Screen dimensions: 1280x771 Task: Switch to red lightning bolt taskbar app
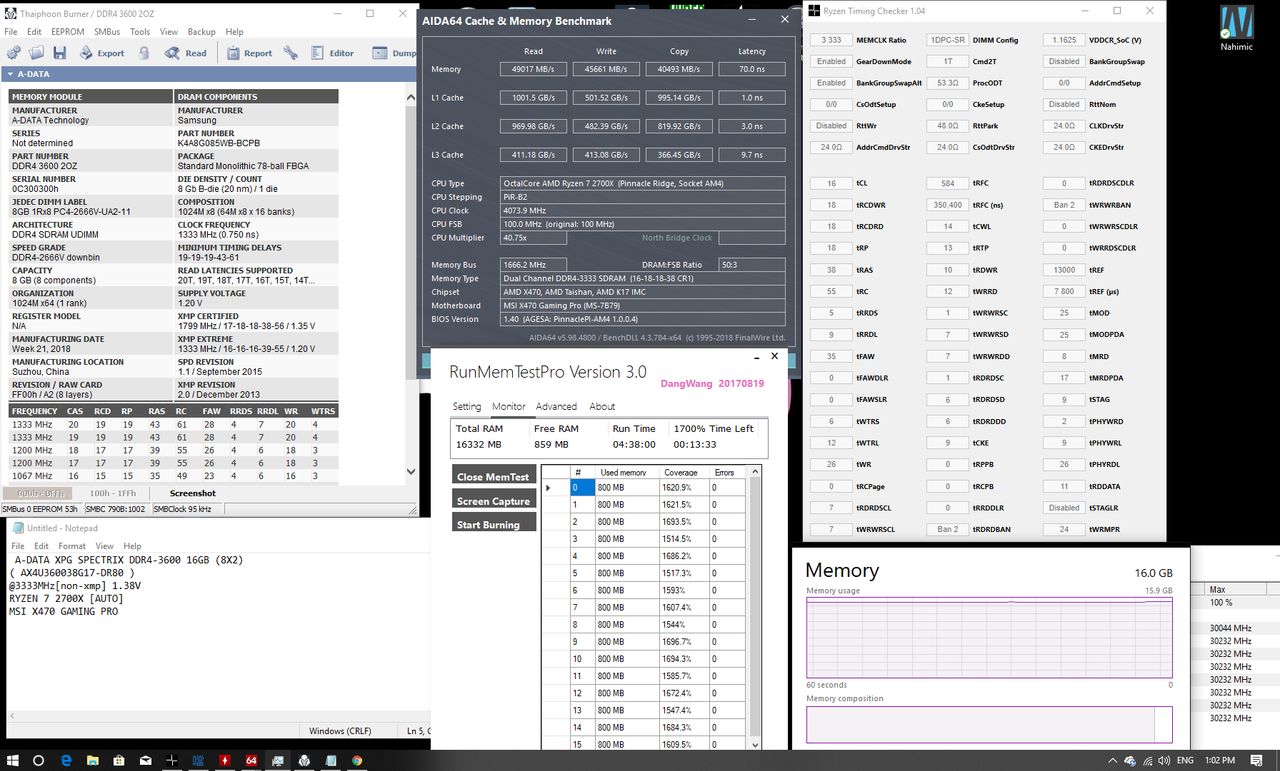[x=225, y=760]
